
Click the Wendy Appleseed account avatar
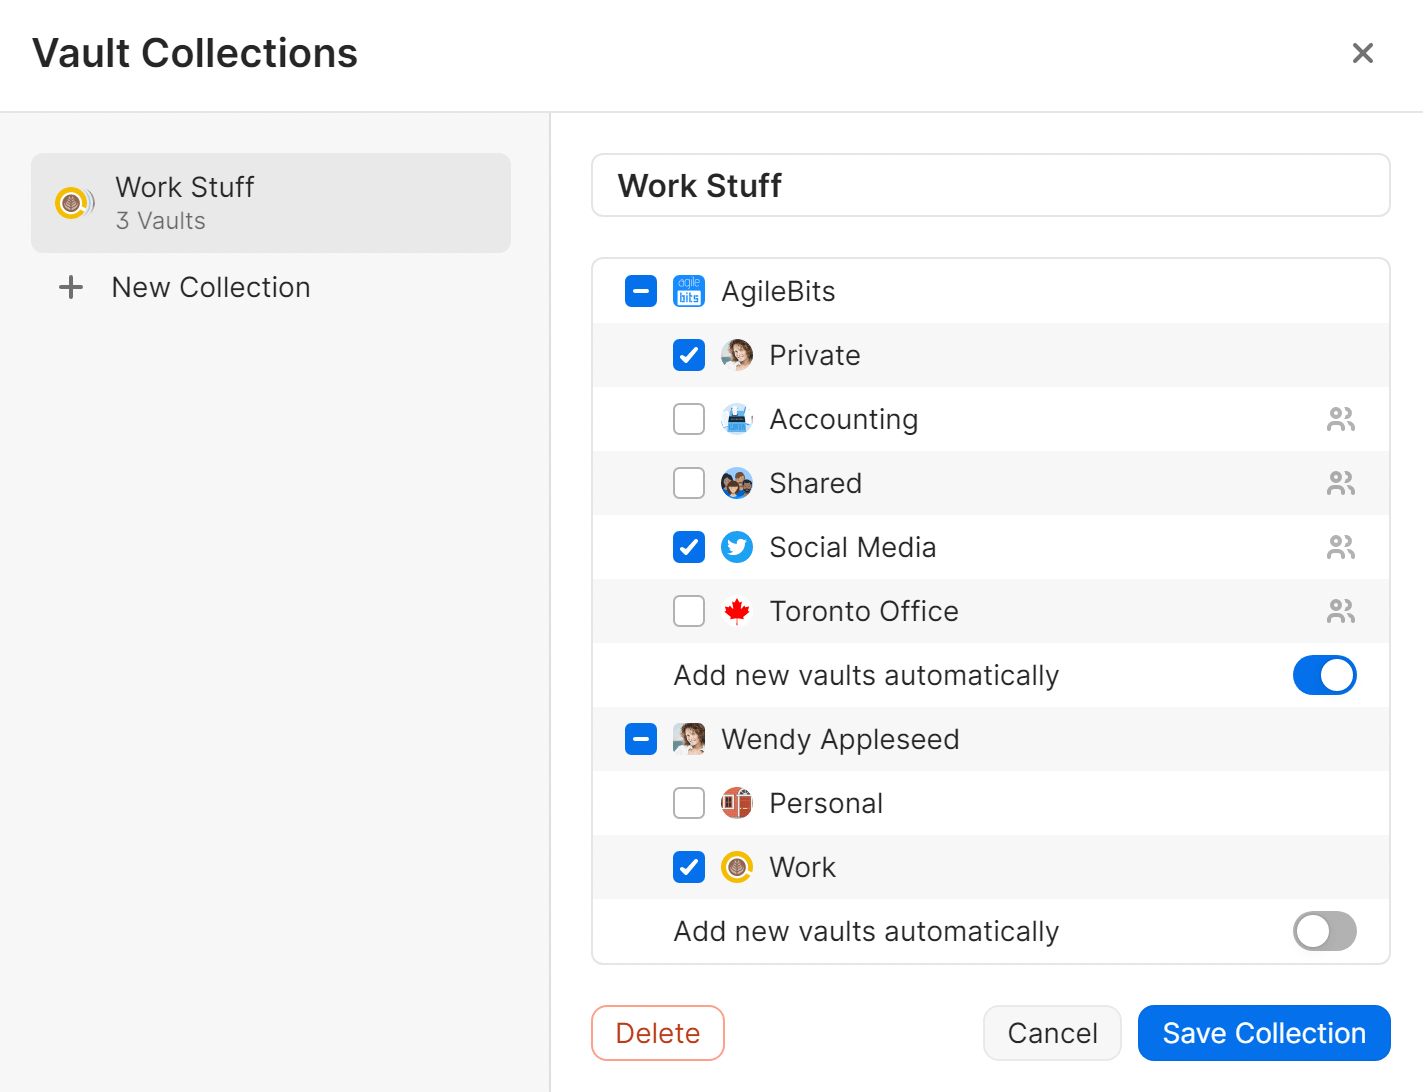click(x=689, y=739)
